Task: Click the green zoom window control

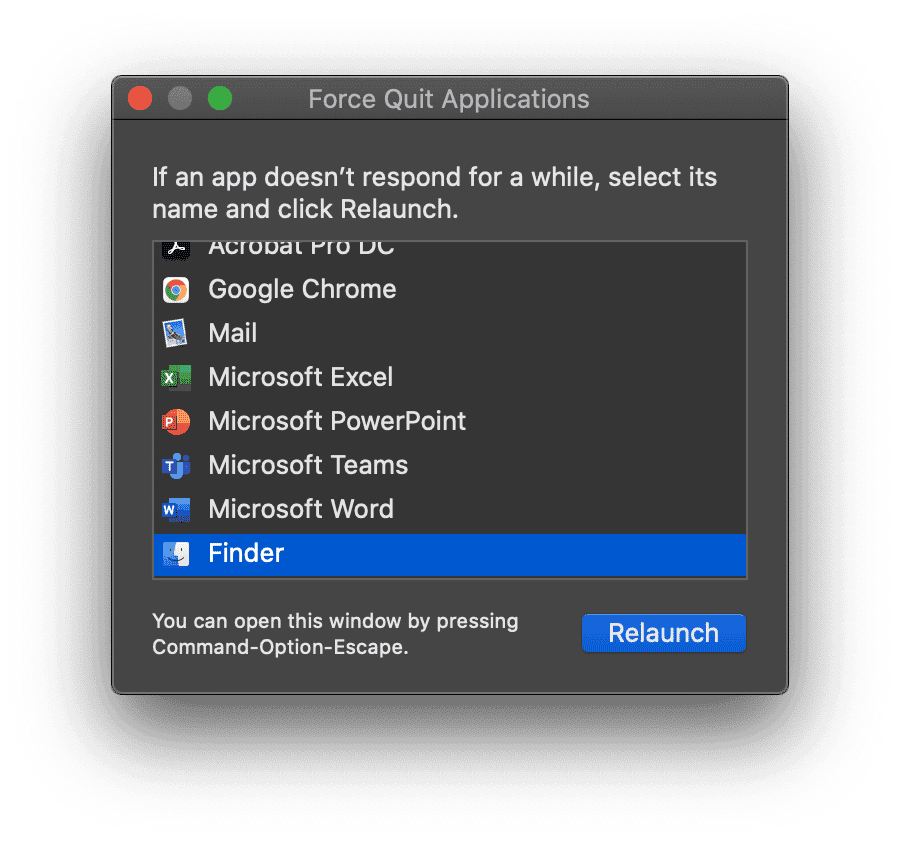Action: (219, 98)
